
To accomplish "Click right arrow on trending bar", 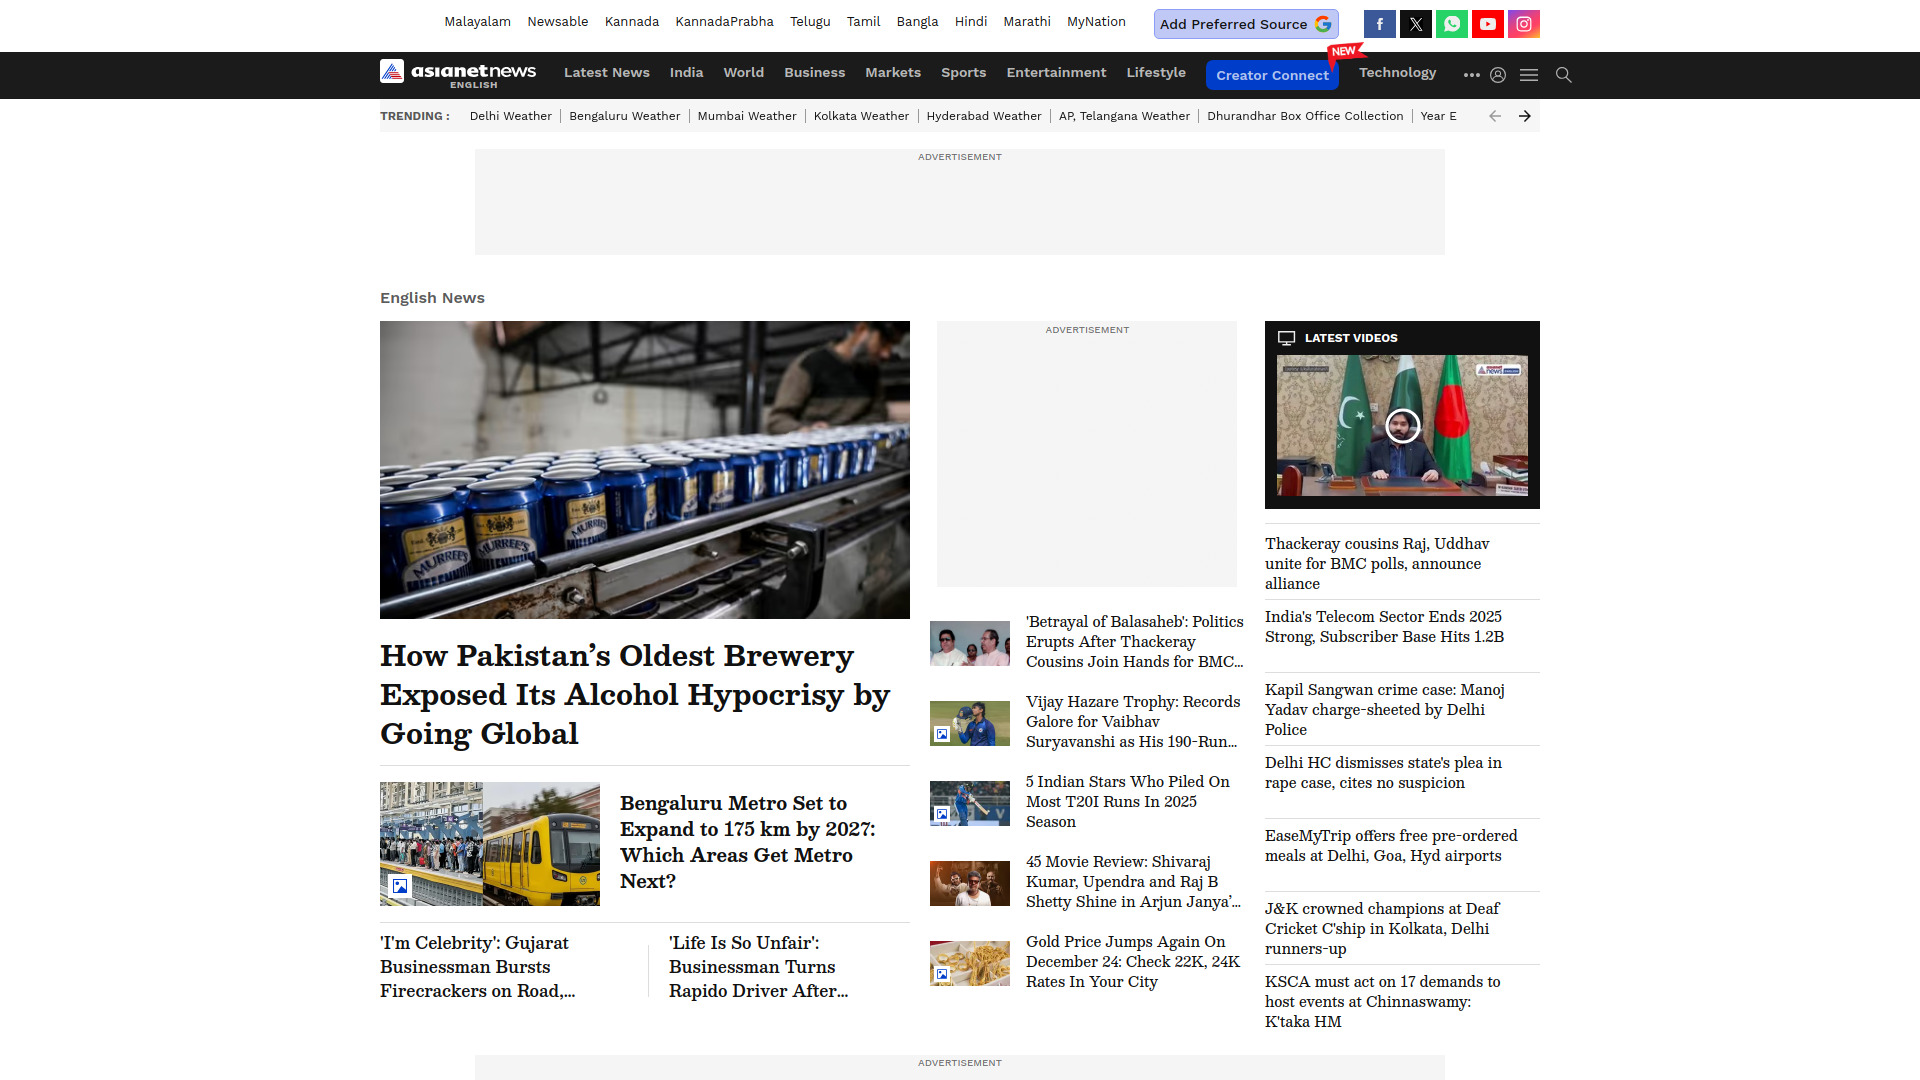I will tap(1524, 116).
